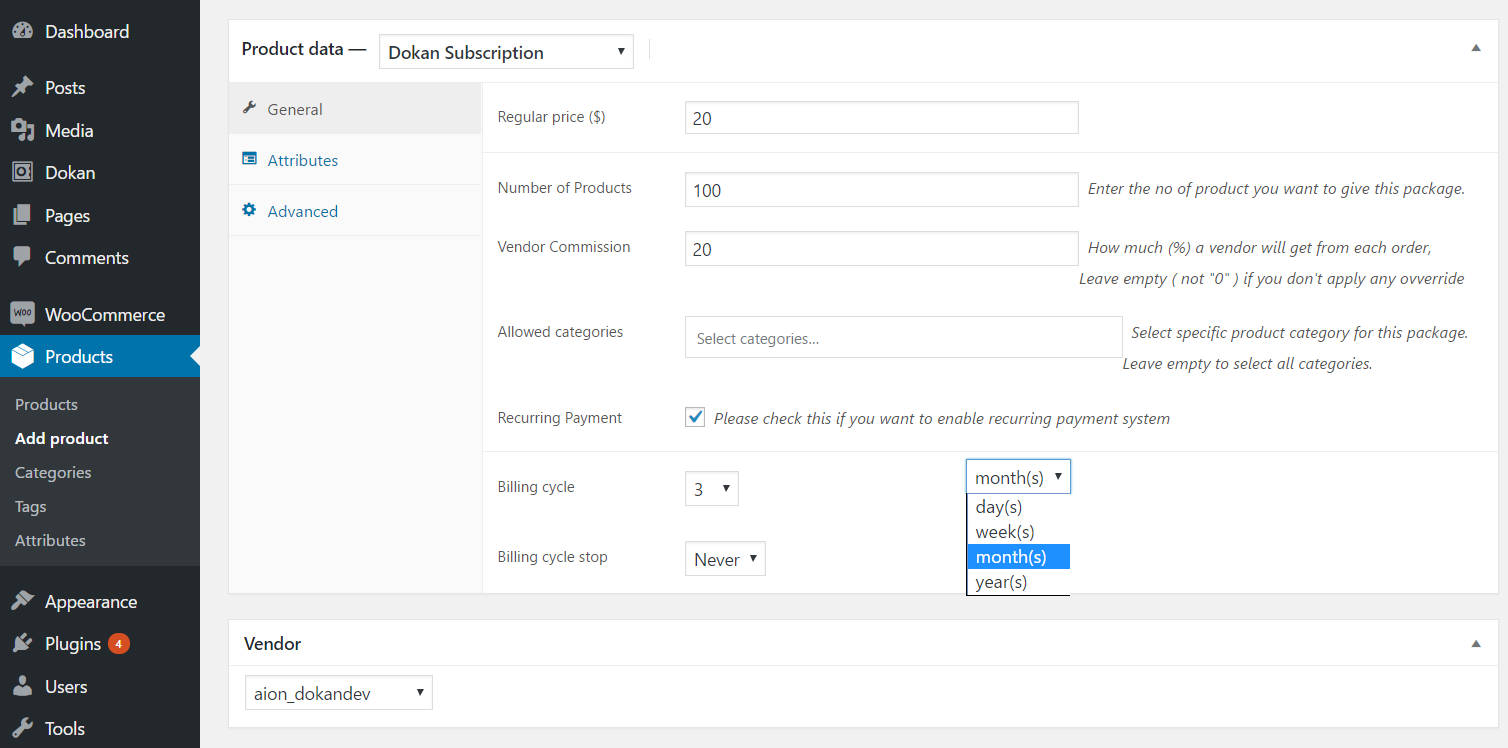Open the WooCommerce menu item
Screen dimensions: 1508x748
coord(100,314)
